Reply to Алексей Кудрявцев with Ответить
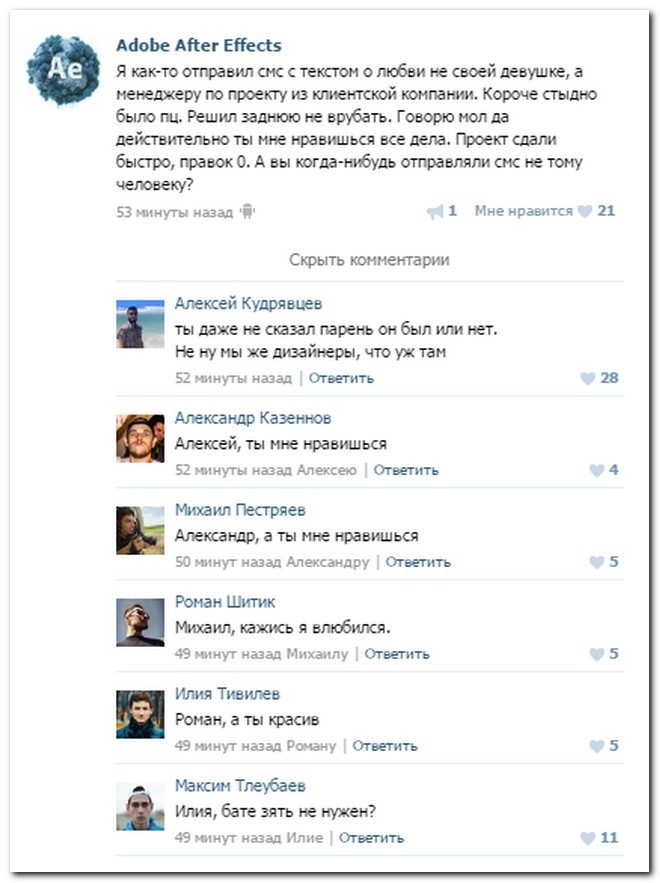Screen dimensions: 660x883 pos(341,378)
